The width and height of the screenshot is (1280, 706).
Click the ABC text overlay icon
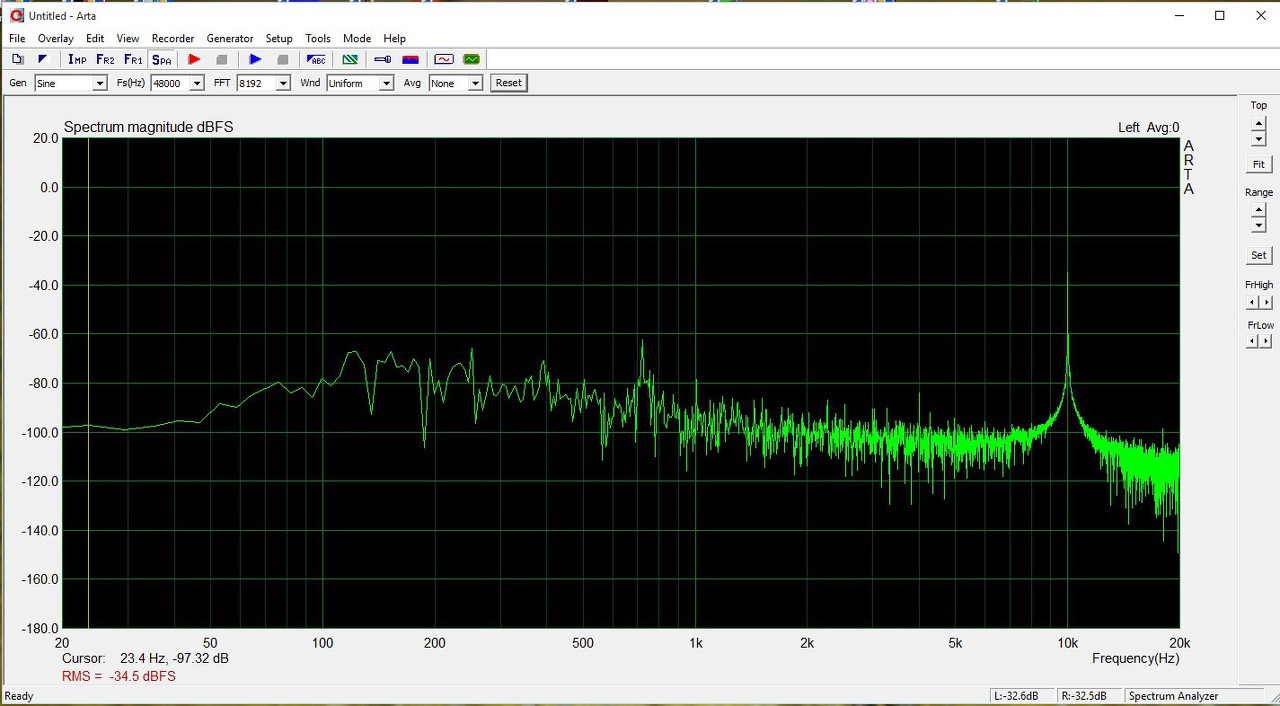[x=316, y=60]
